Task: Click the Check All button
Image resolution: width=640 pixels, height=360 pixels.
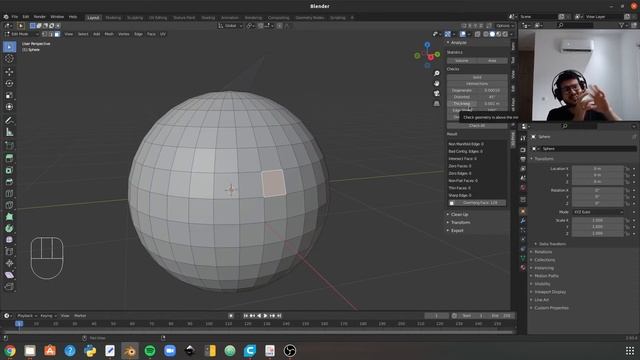Action: tap(477, 126)
